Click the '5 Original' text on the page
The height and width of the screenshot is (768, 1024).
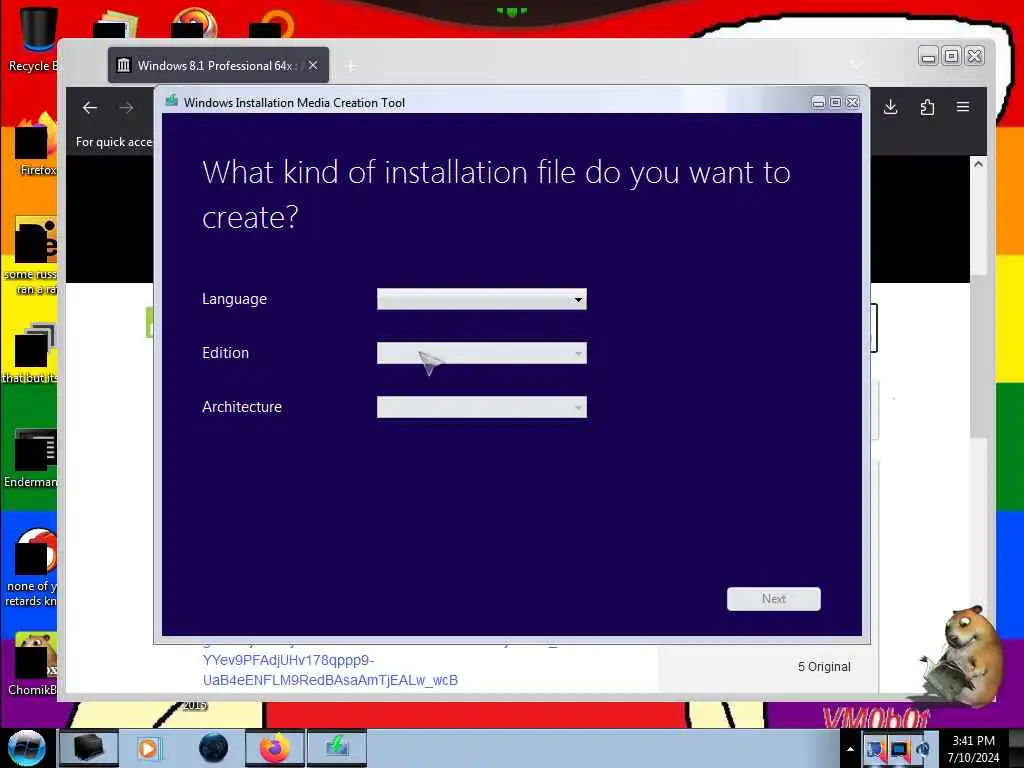[824, 667]
